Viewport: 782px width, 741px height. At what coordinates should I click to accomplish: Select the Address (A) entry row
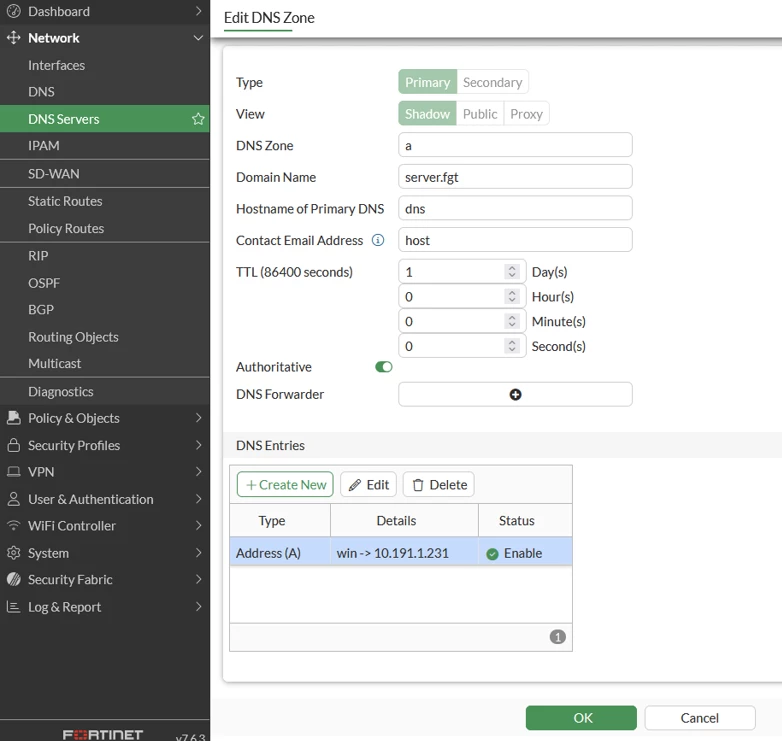pos(401,552)
